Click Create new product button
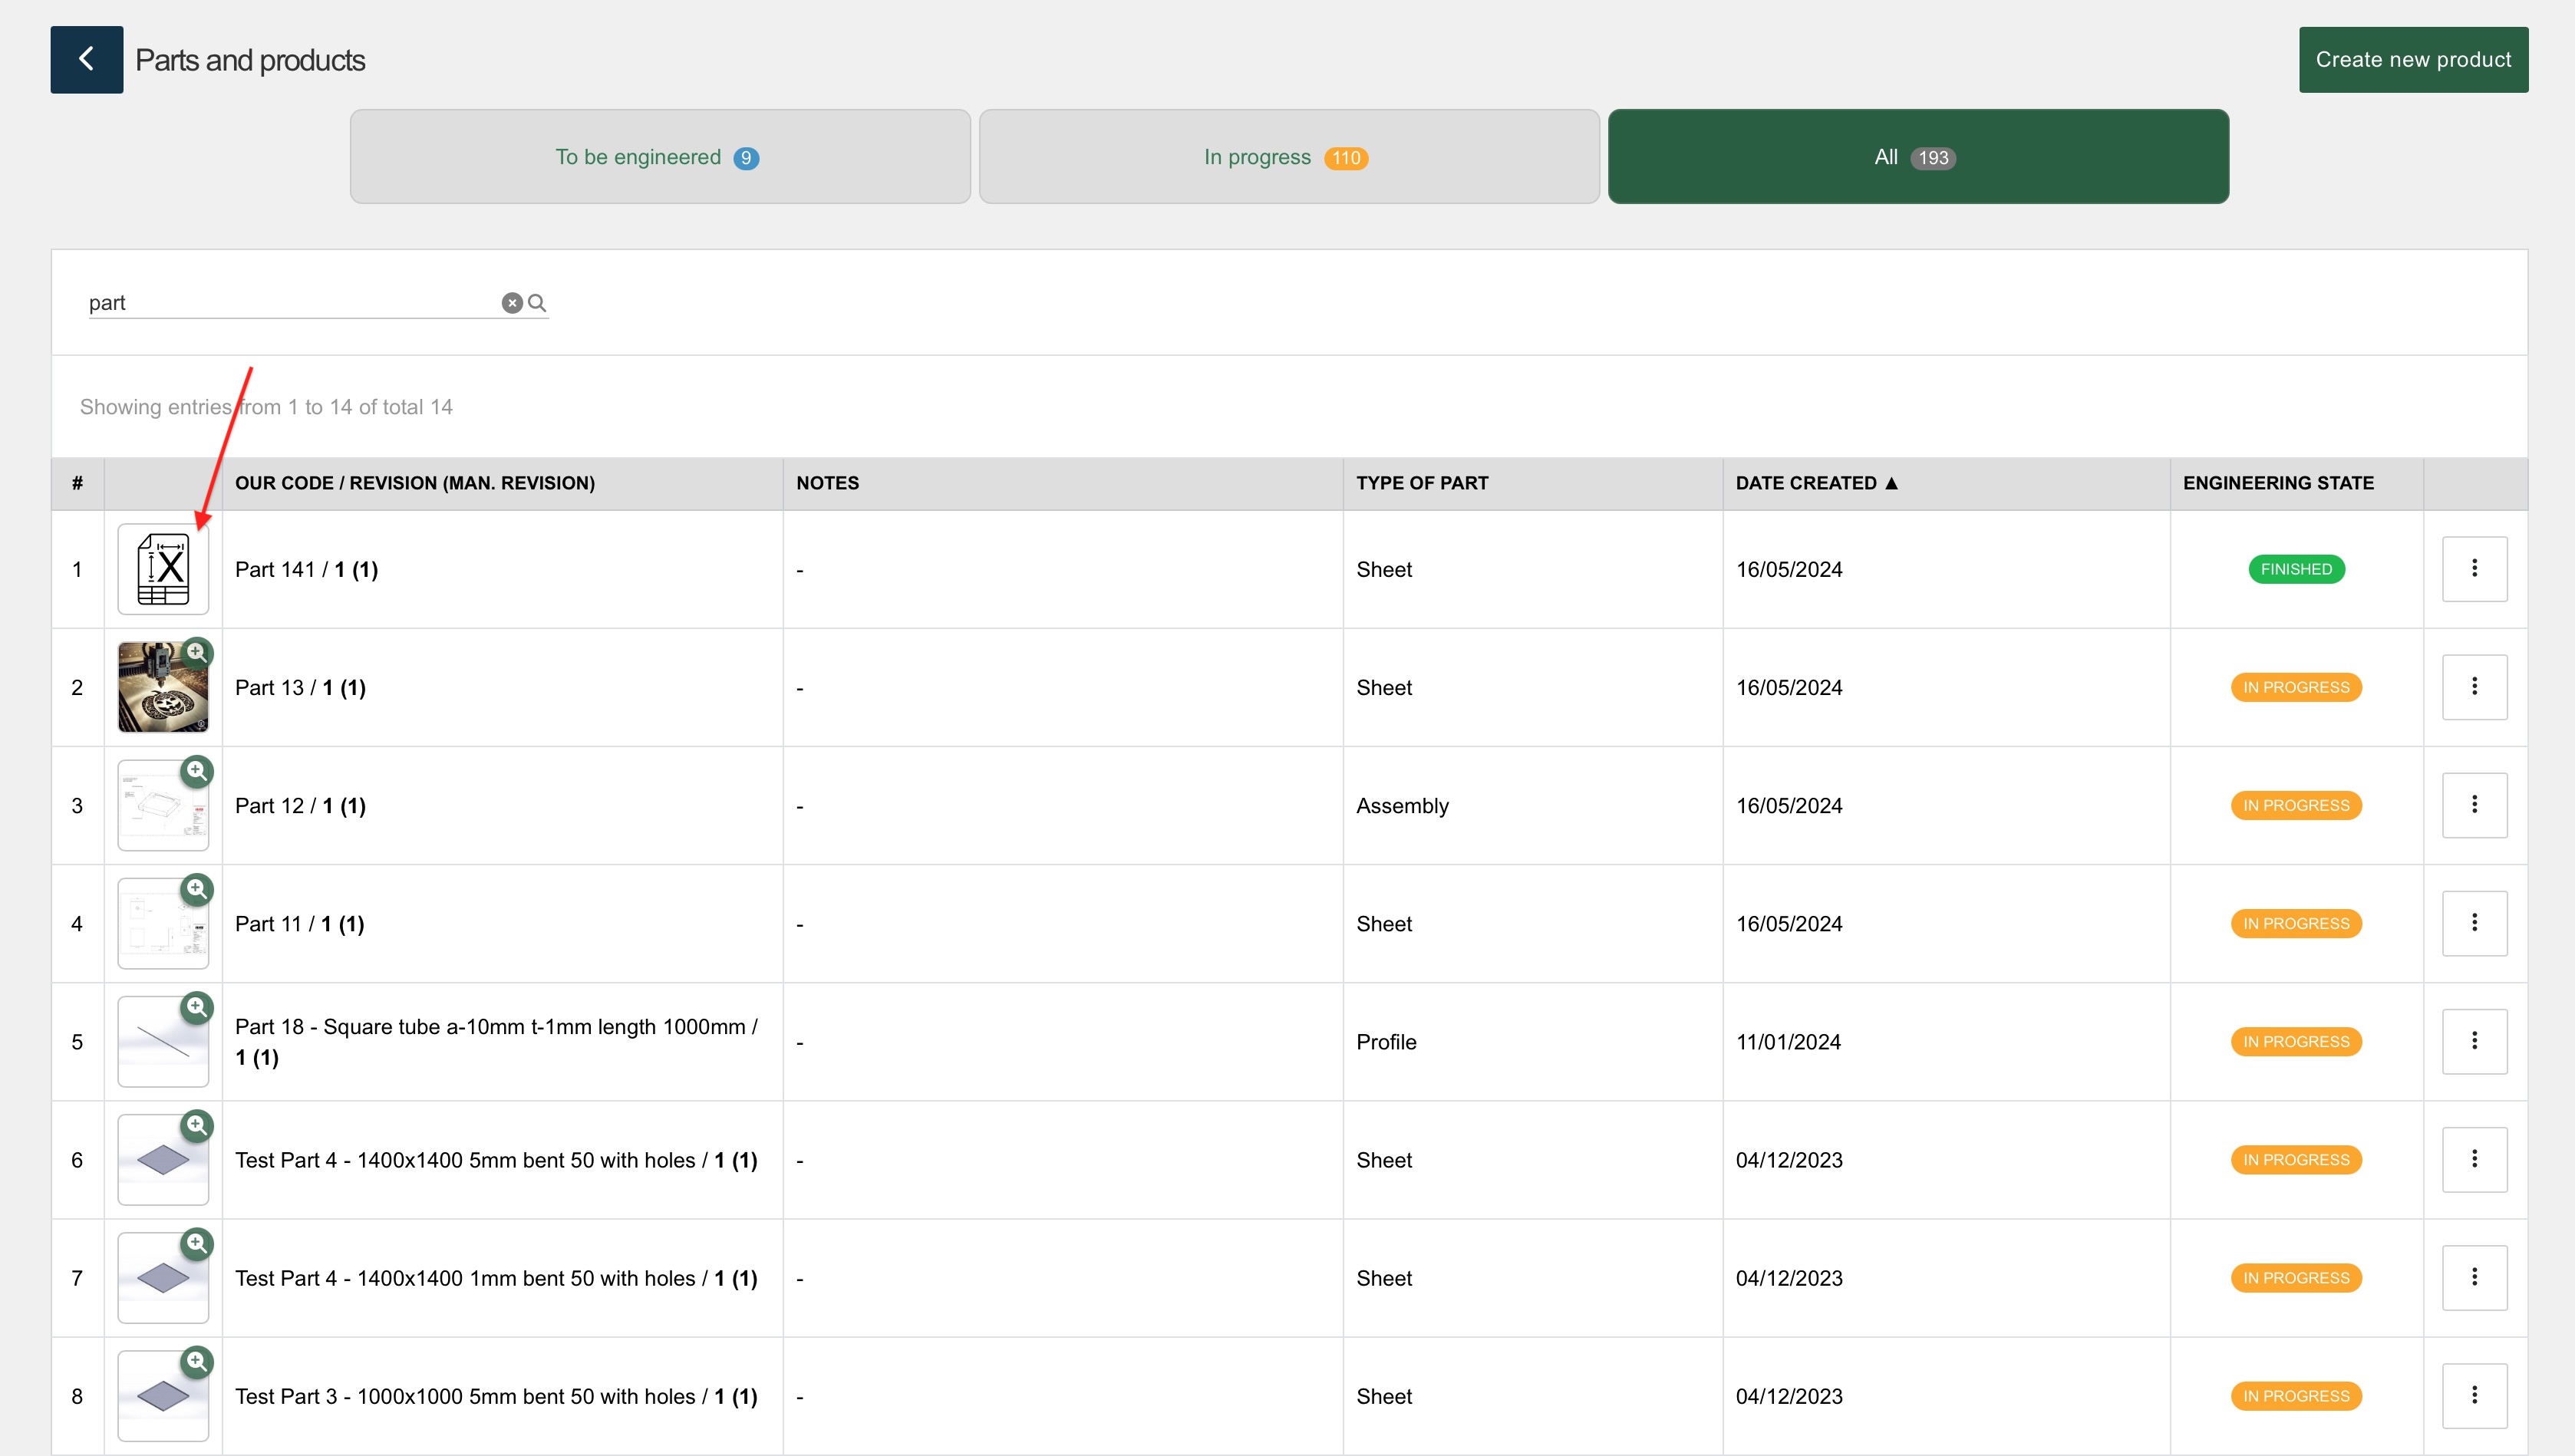 click(2412, 60)
